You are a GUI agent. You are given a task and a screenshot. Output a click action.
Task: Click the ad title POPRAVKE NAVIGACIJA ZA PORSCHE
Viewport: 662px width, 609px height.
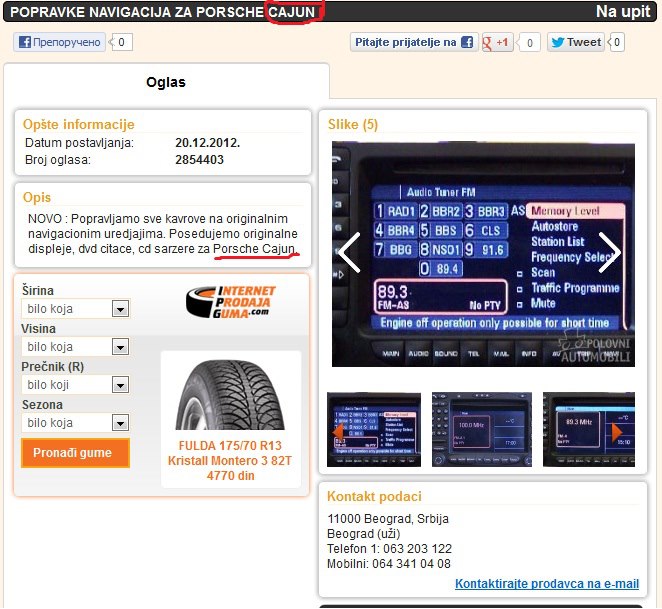point(163,12)
